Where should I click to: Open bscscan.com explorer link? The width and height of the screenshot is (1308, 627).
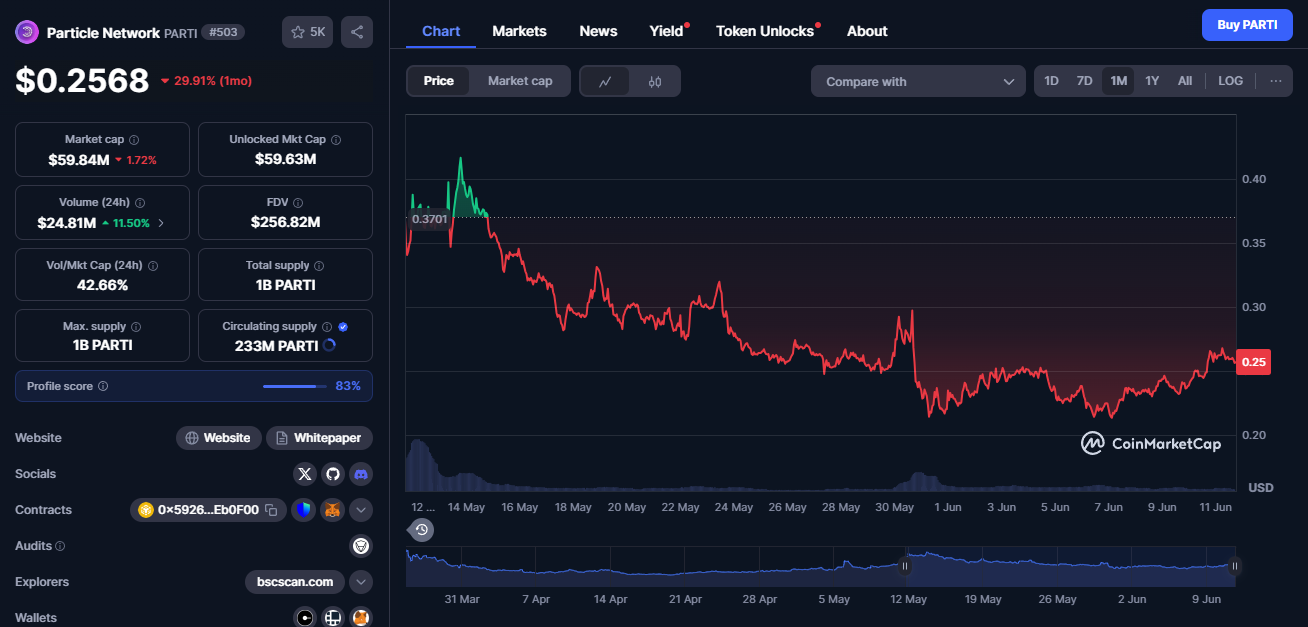coord(295,581)
